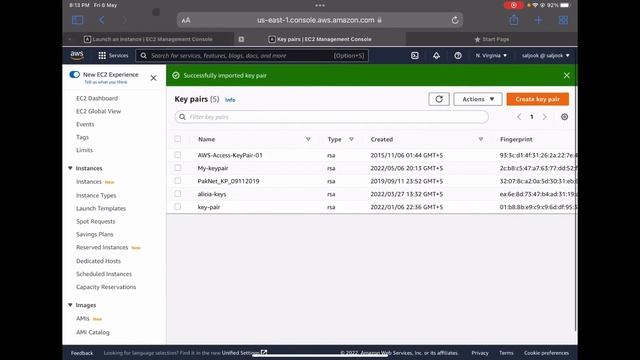Check the key-pair row
The image size is (640, 360).
(178, 207)
